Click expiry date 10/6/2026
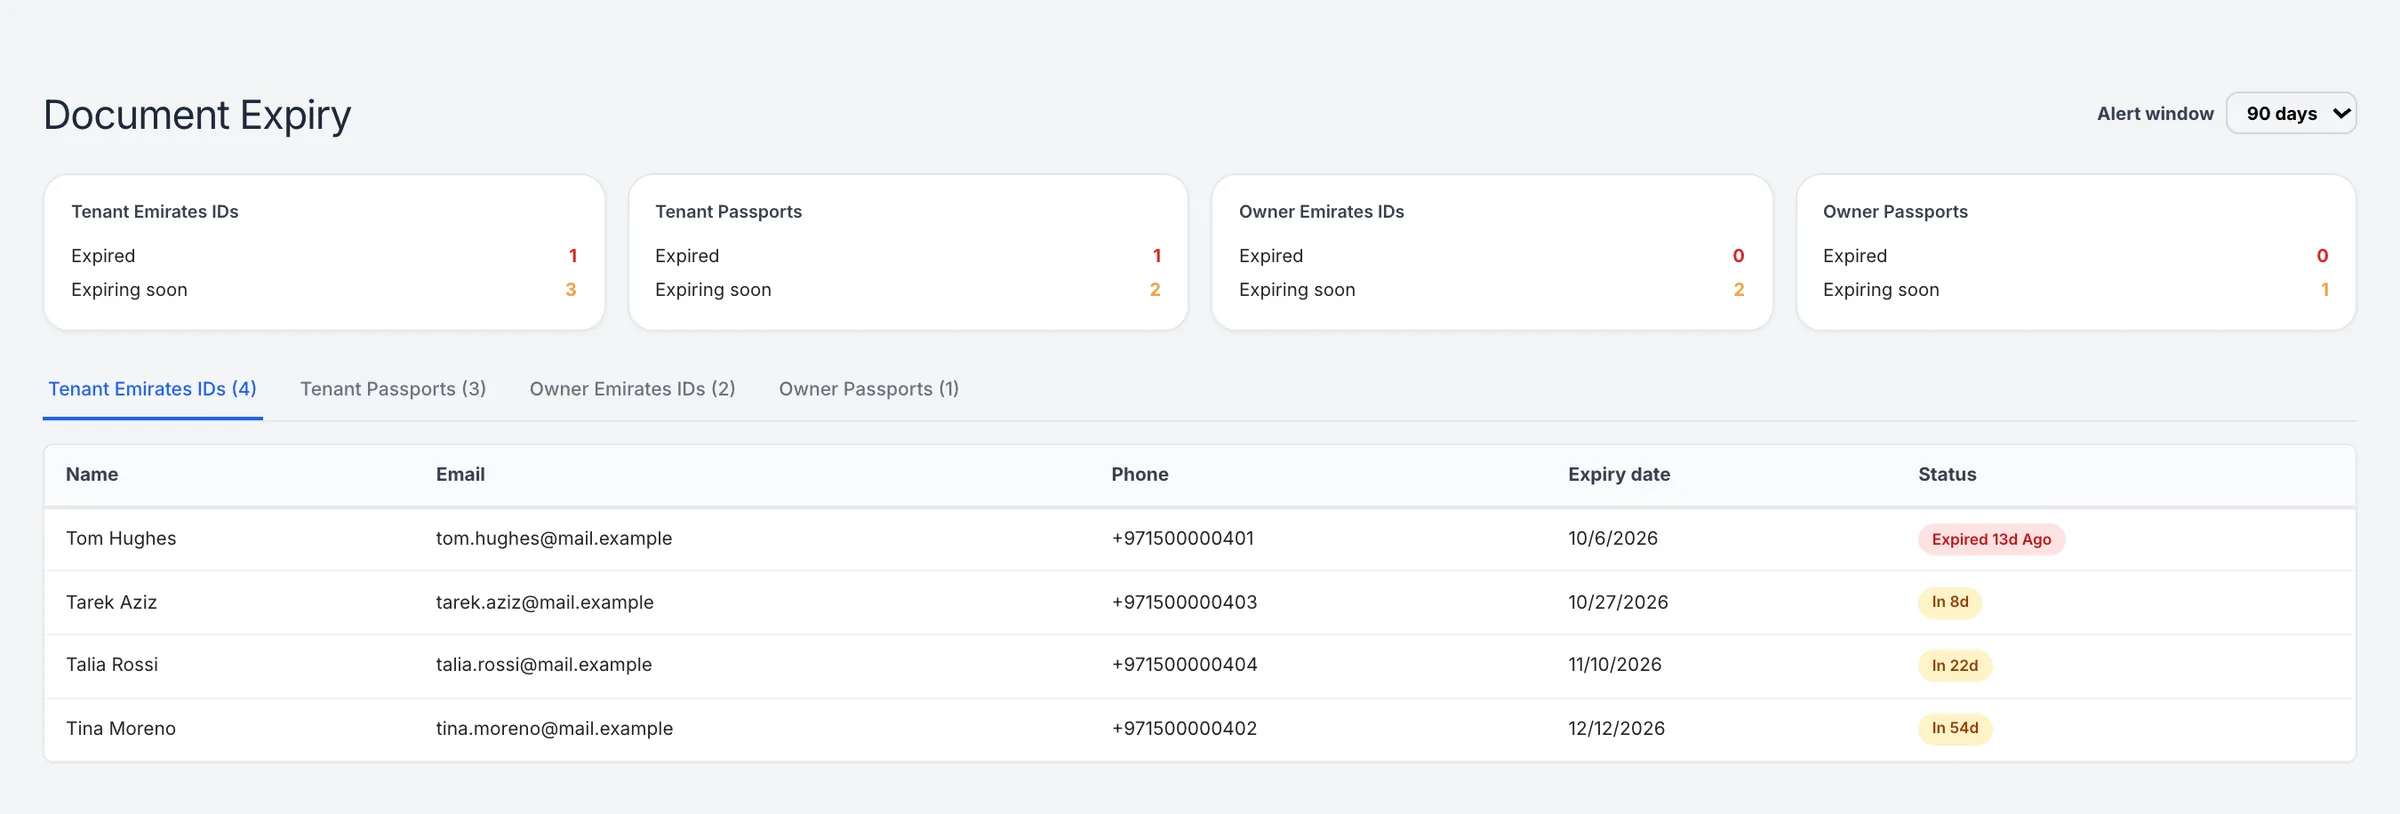The height and width of the screenshot is (814, 2400). click(x=1613, y=539)
